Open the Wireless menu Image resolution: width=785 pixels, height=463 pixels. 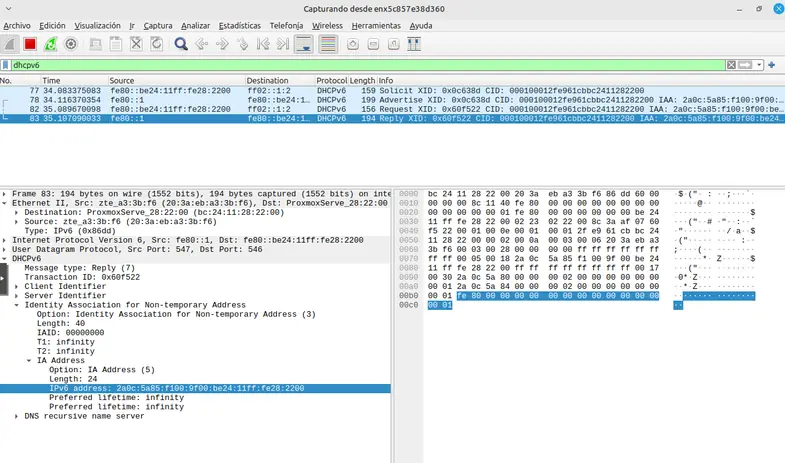click(x=327, y=26)
